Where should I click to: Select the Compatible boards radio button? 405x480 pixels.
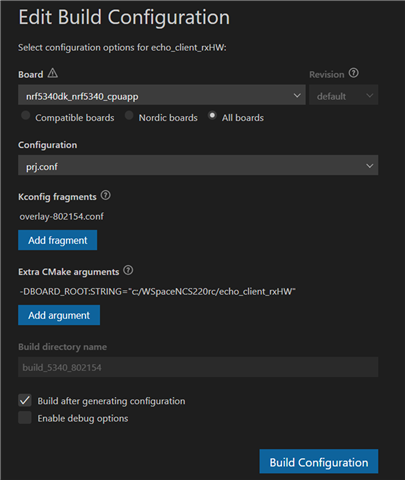pyautogui.click(x=26, y=116)
